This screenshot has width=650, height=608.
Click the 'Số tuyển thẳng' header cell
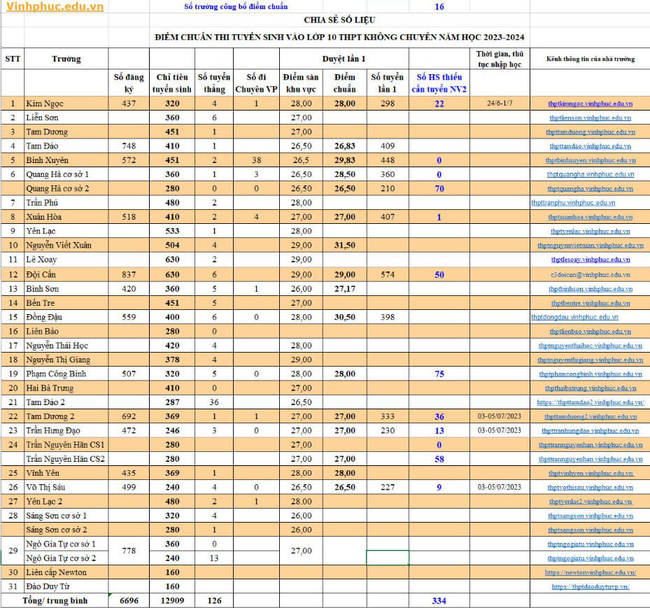tap(214, 83)
